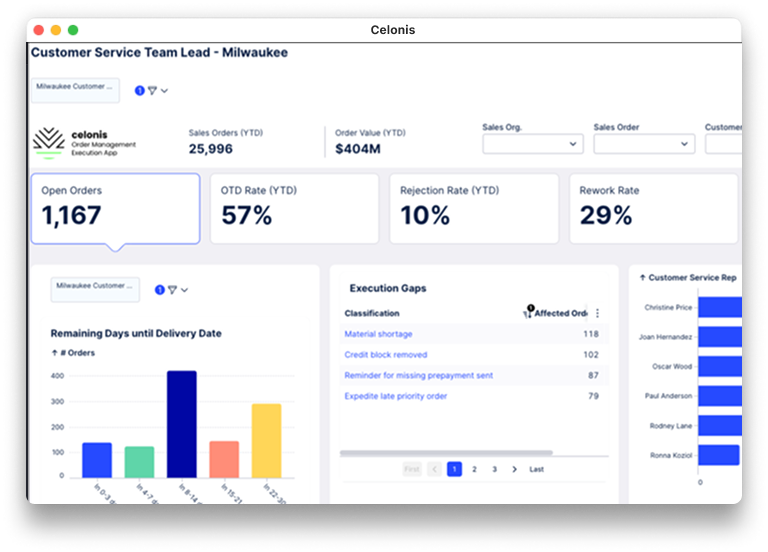This screenshot has width=768, height=552.
Task: Click Oscar Wood bar
Action: point(720,366)
